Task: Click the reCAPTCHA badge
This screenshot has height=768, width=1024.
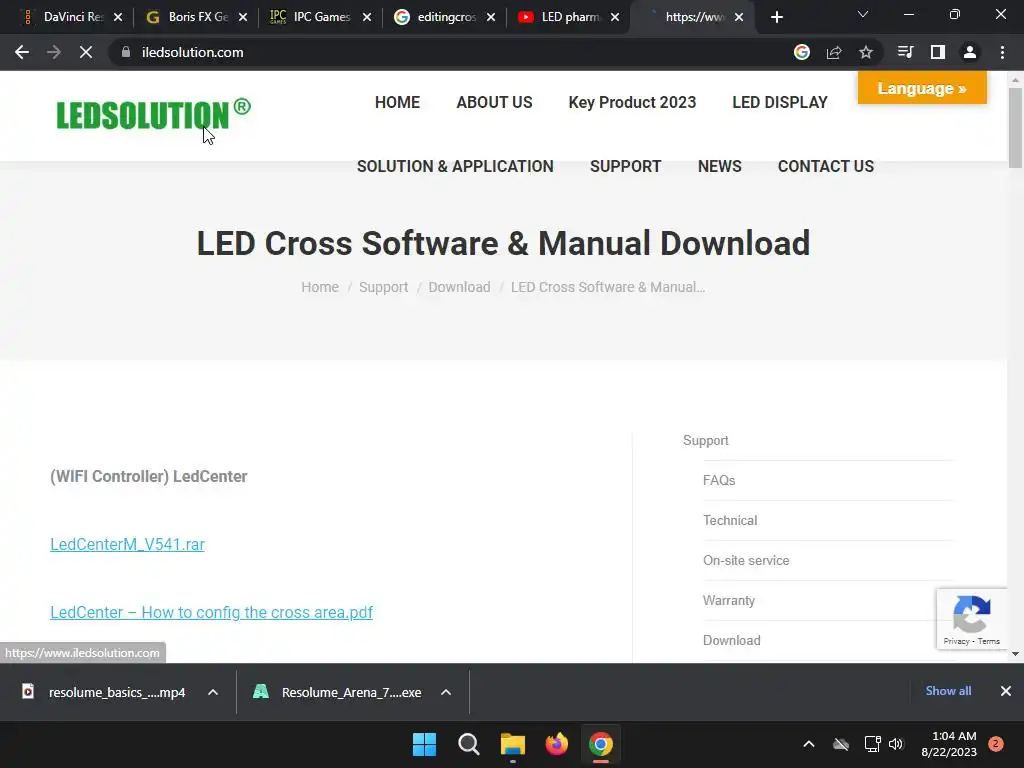Action: click(972, 619)
